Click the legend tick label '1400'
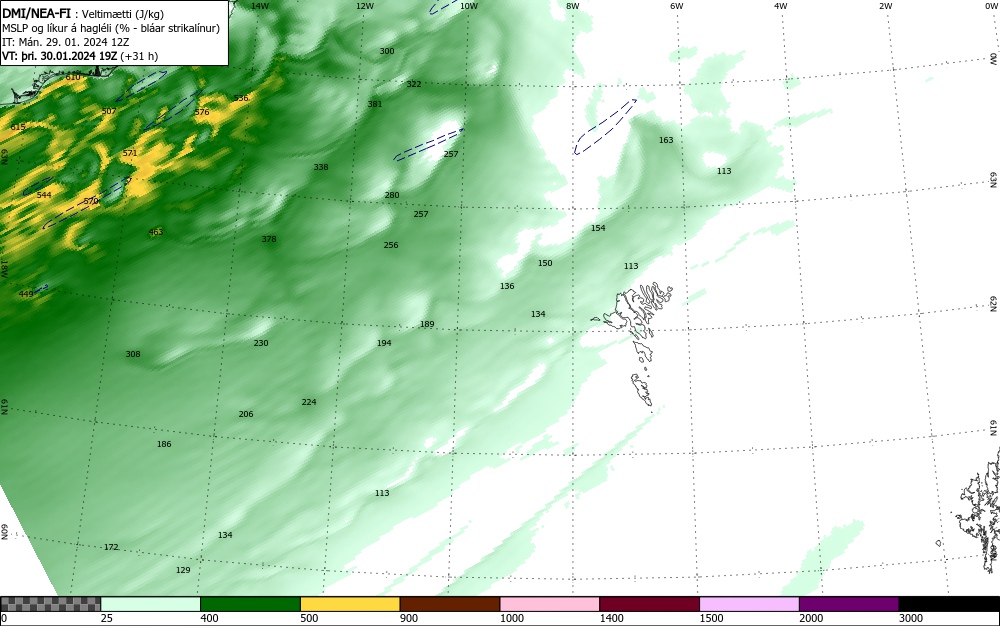1000x626 pixels. pyautogui.click(x=612, y=618)
